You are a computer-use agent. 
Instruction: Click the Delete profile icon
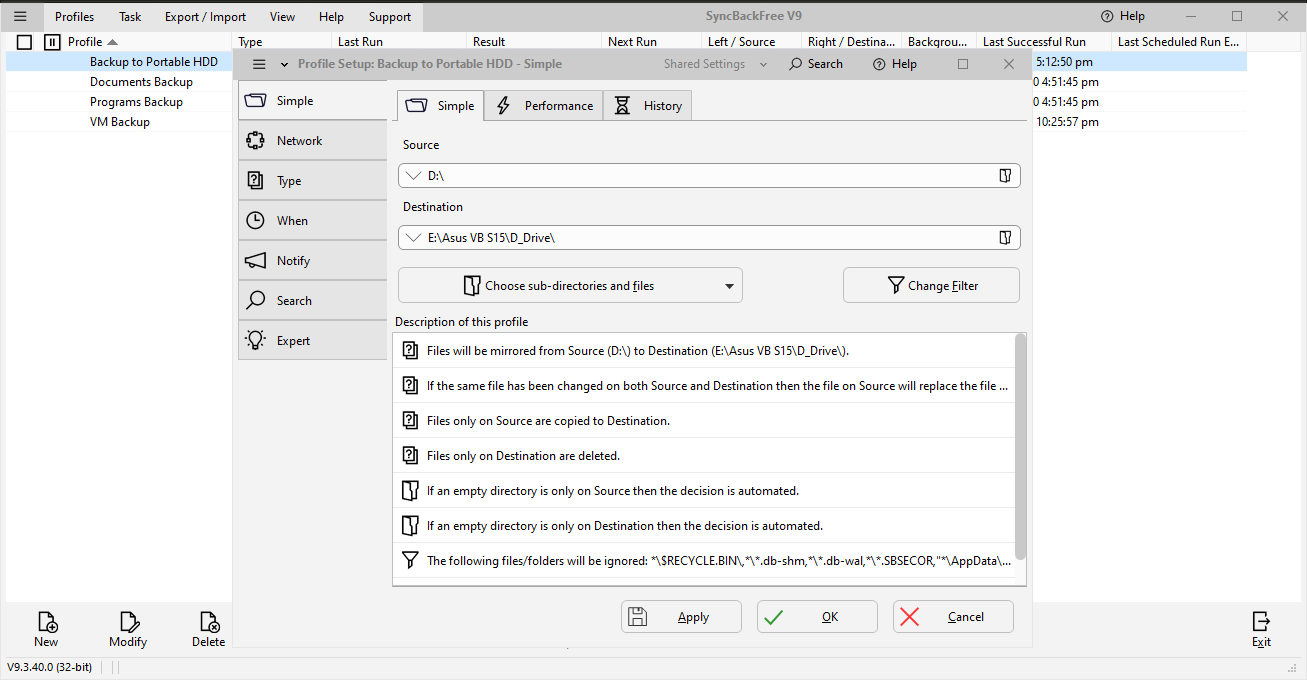[x=209, y=630]
